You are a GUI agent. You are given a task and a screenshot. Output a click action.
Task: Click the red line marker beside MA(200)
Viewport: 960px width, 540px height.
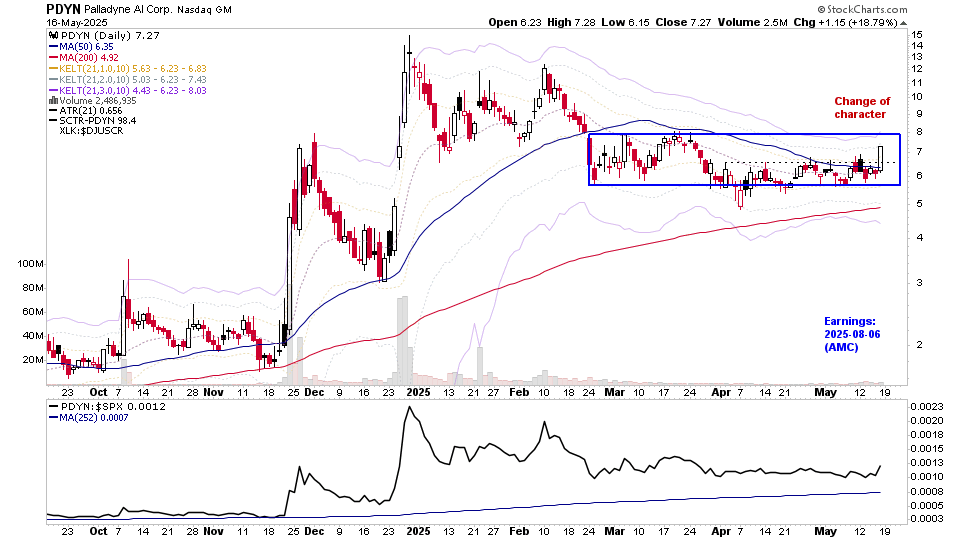coord(53,58)
